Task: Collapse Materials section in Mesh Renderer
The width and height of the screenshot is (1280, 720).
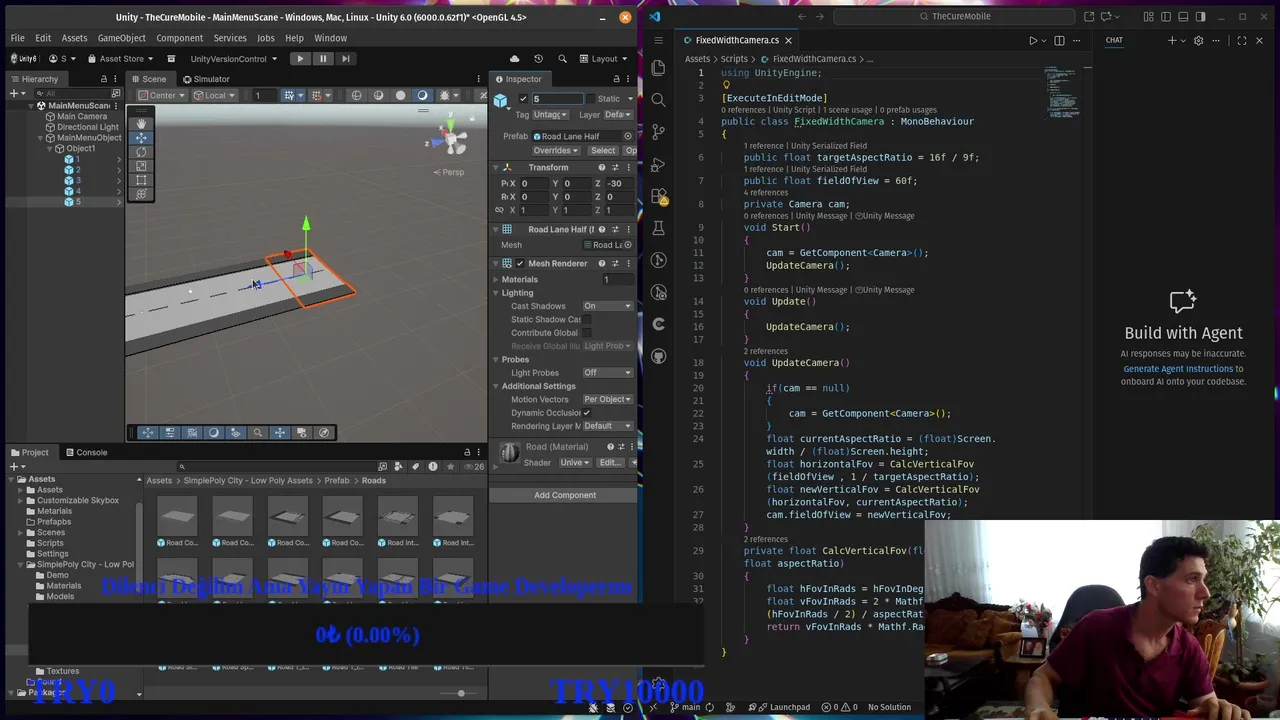Action: coord(496,280)
